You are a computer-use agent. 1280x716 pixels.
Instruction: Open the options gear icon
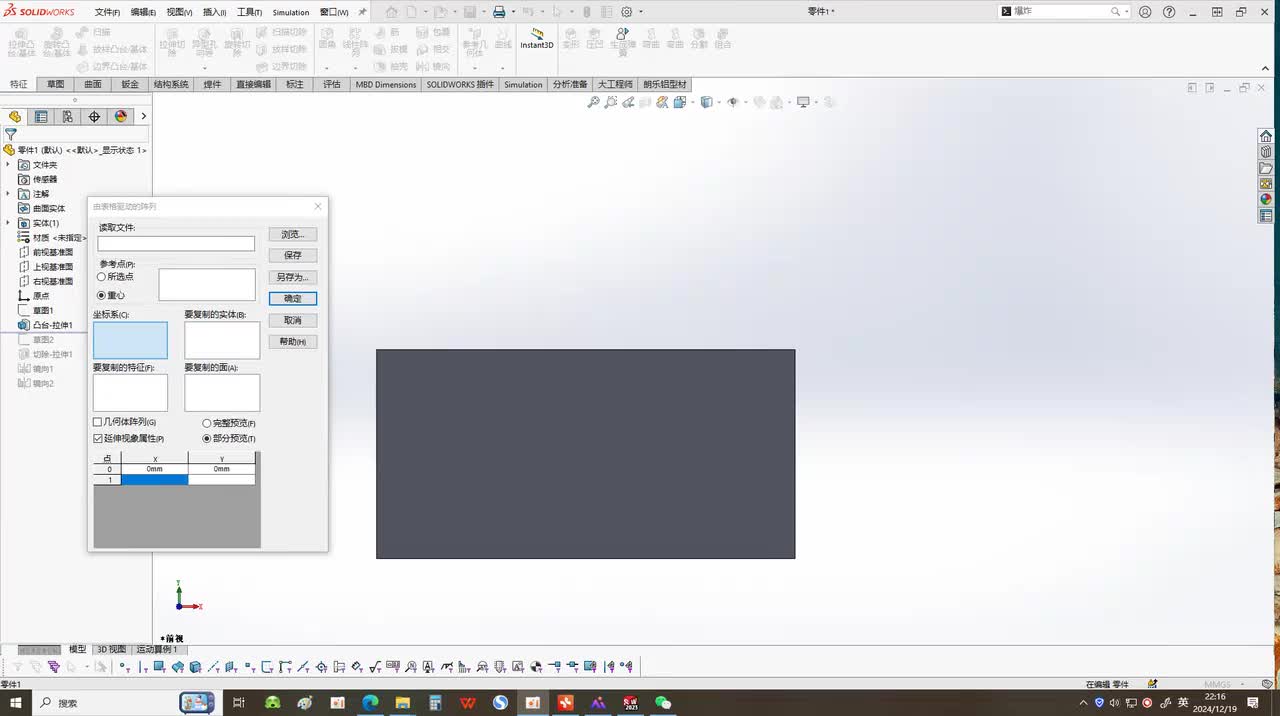[x=626, y=12]
